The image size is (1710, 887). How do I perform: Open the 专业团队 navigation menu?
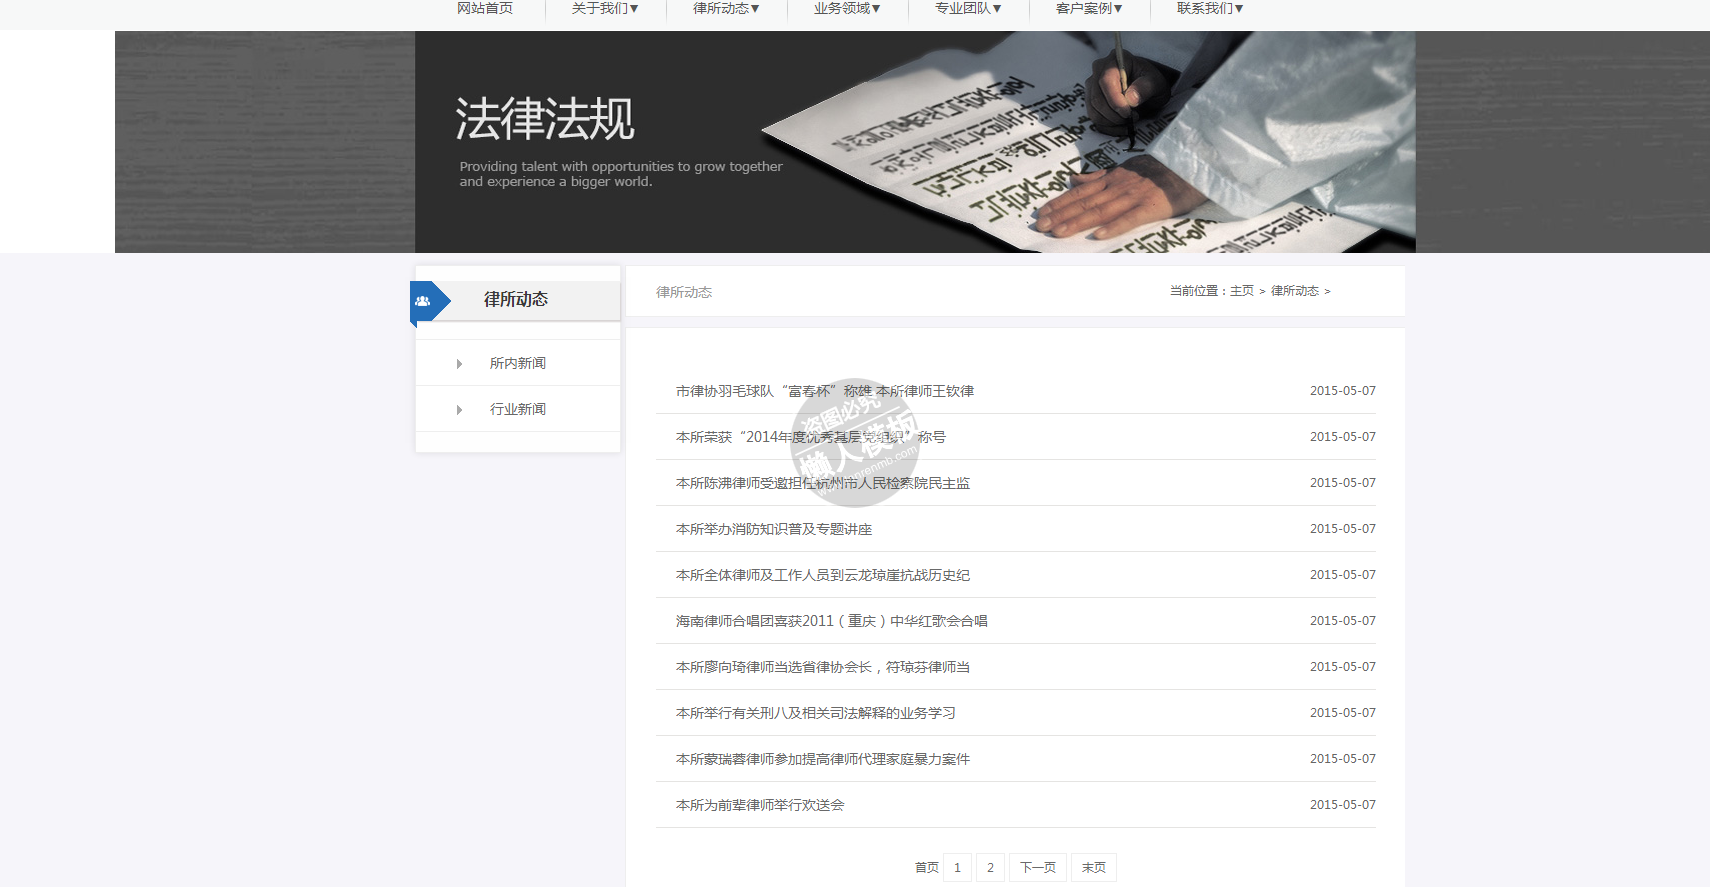click(x=968, y=9)
